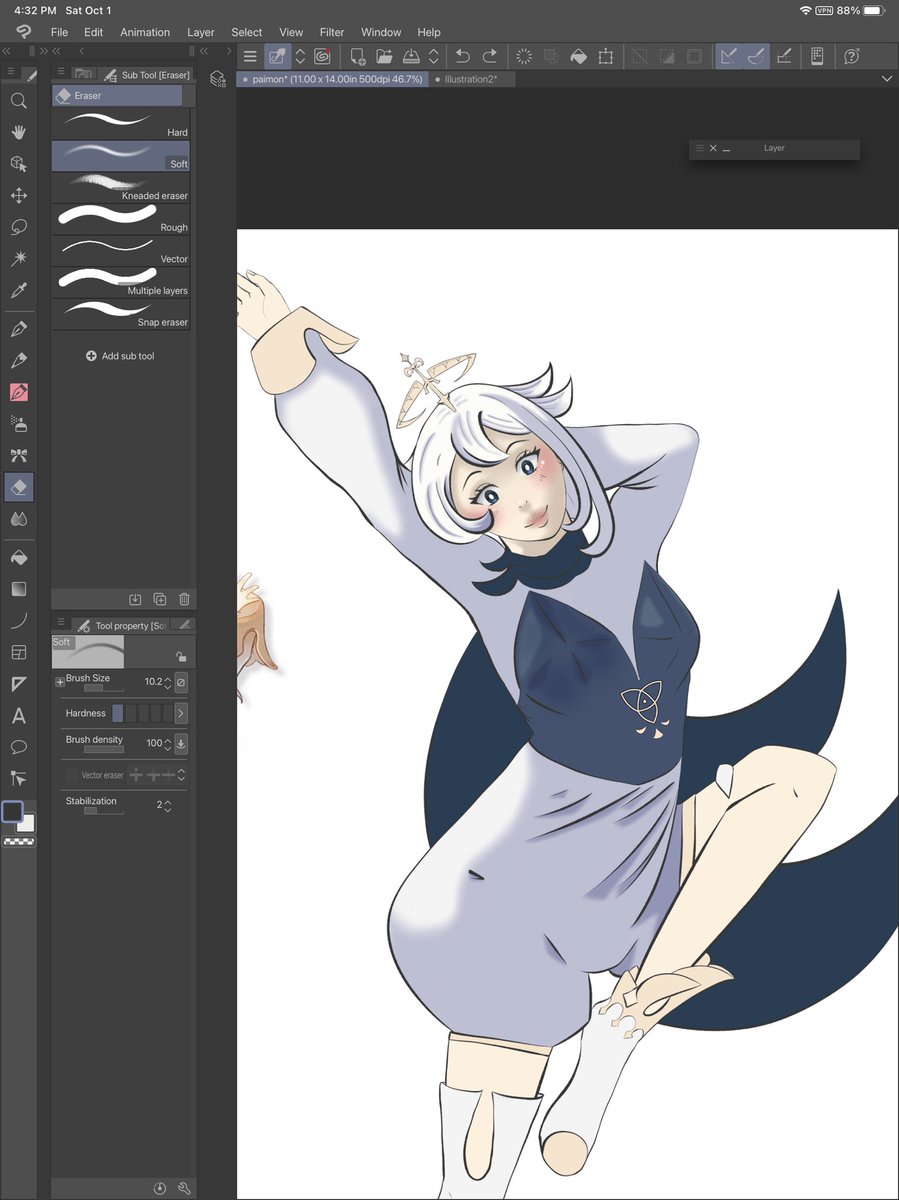Select the Fill bucket tool in tool palette

pyautogui.click(x=18, y=557)
